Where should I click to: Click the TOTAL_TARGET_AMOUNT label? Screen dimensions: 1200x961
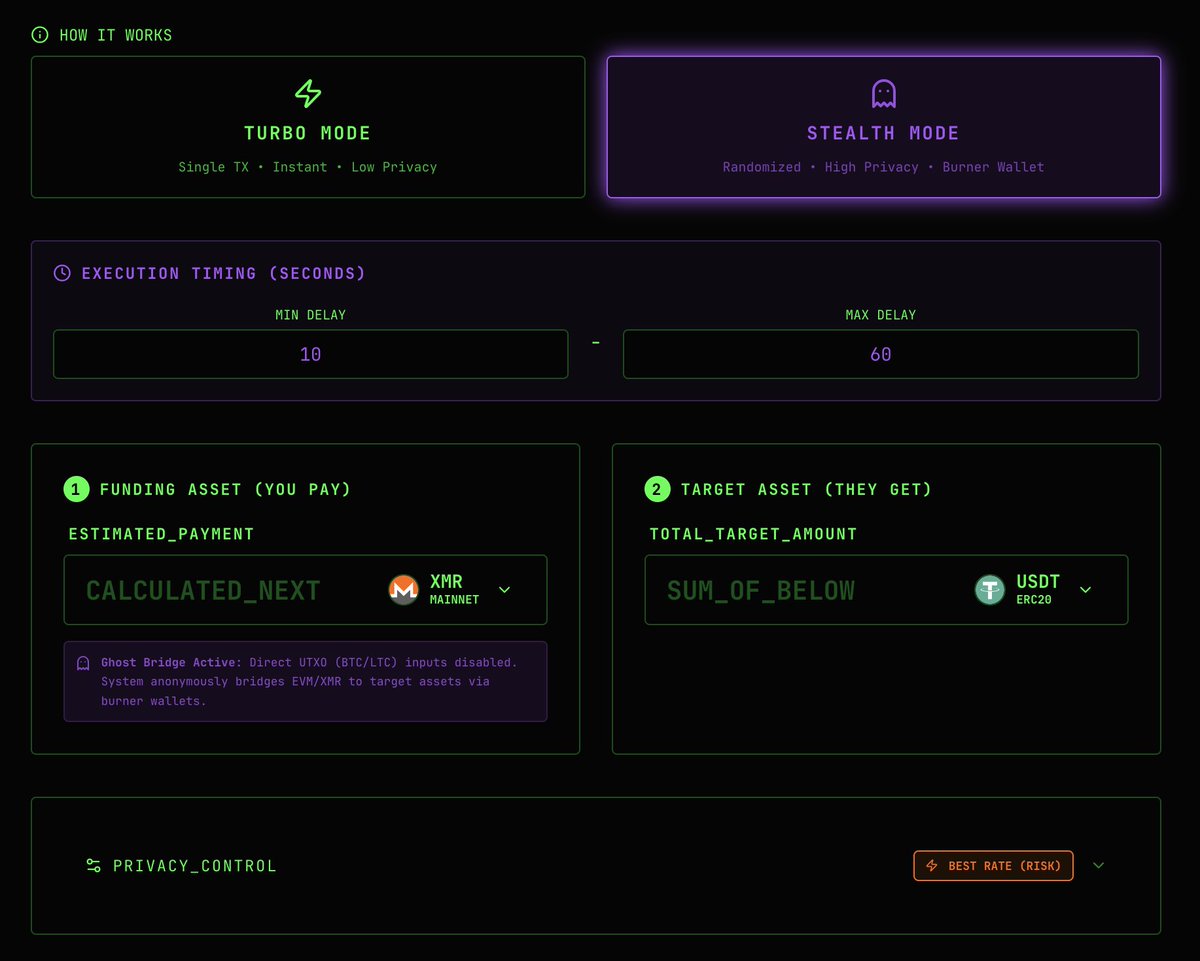click(754, 534)
